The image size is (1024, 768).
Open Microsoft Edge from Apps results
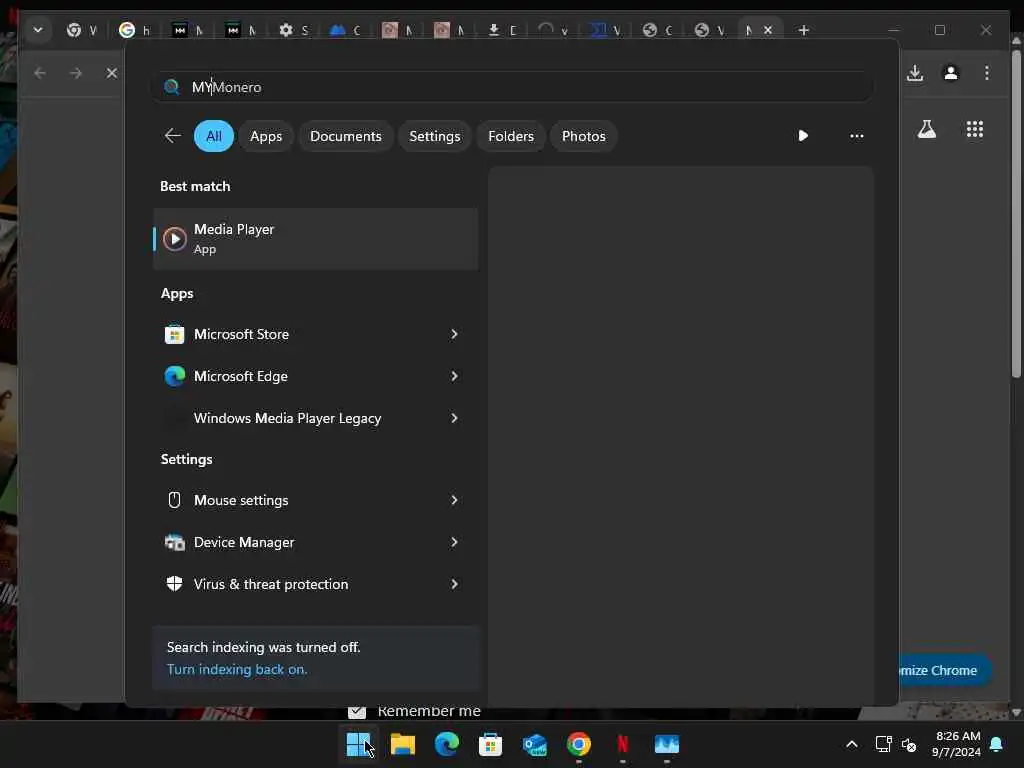point(300,376)
